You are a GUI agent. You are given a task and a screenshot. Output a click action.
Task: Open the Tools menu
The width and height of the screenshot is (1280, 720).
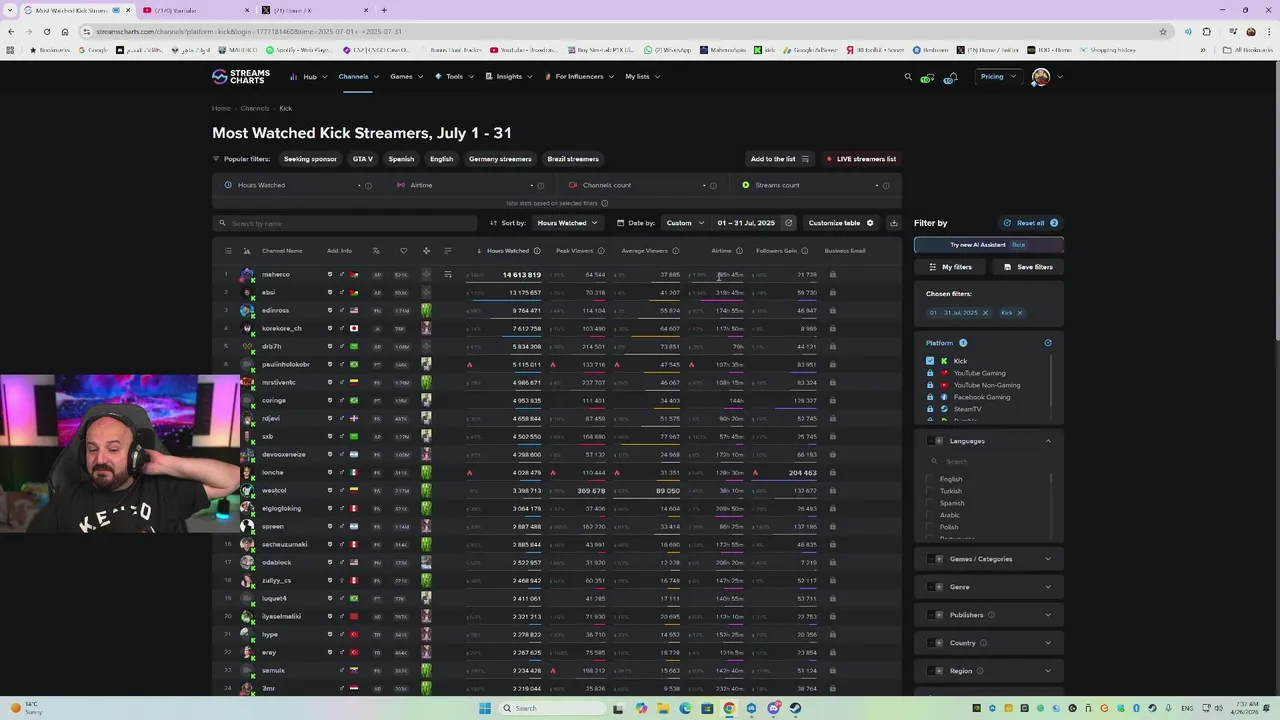tap(453, 77)
